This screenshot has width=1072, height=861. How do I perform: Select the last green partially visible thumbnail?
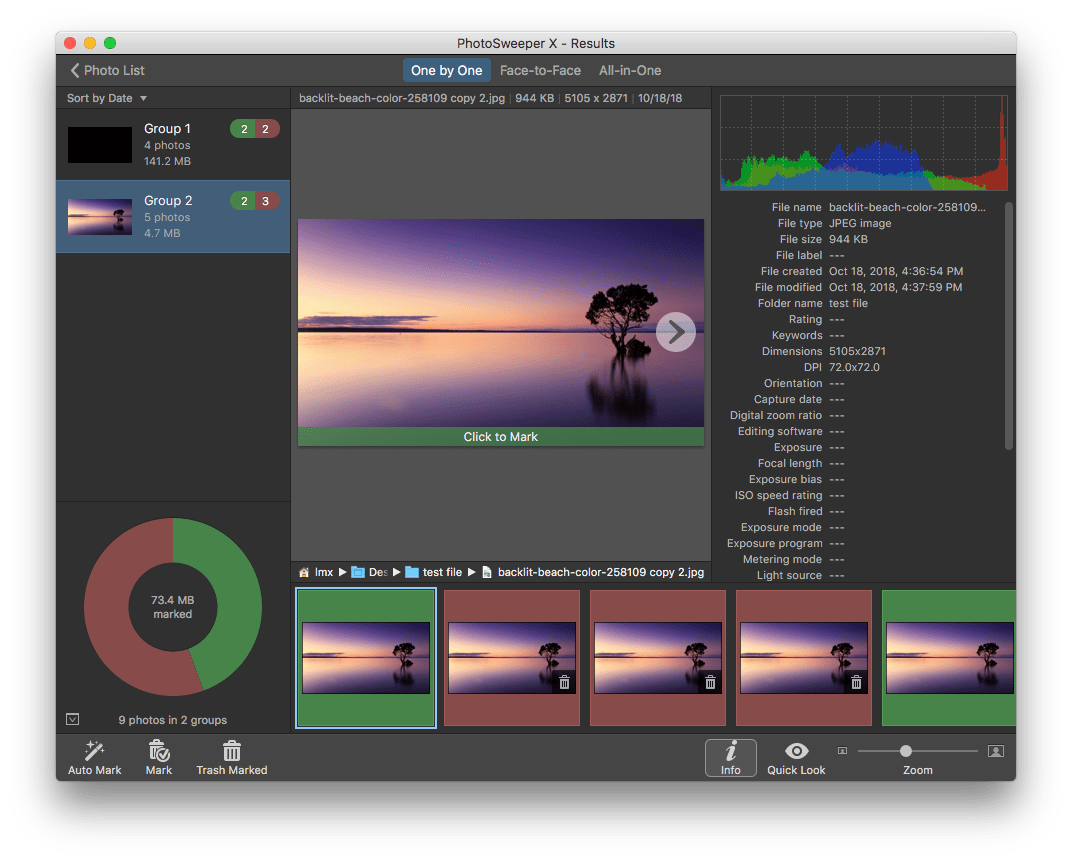tap(949, 658)
